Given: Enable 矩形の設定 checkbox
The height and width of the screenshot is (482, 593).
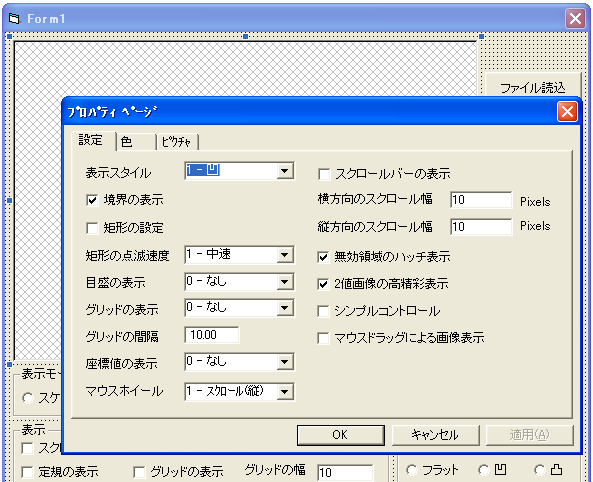Looking at the screenshot, I should click(x=92, y=228).
